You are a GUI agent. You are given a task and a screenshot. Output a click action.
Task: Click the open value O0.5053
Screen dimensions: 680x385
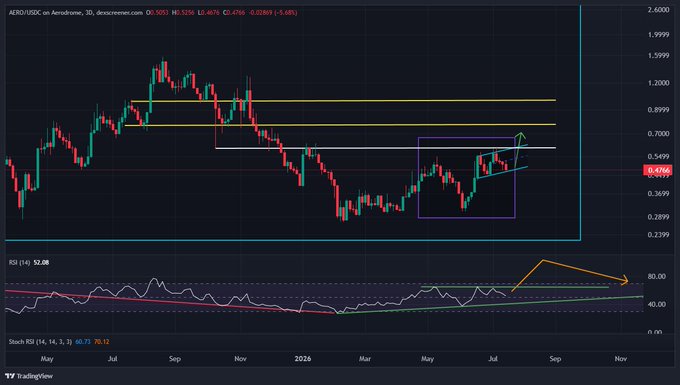pyautogui.click(x=157, y=13)
